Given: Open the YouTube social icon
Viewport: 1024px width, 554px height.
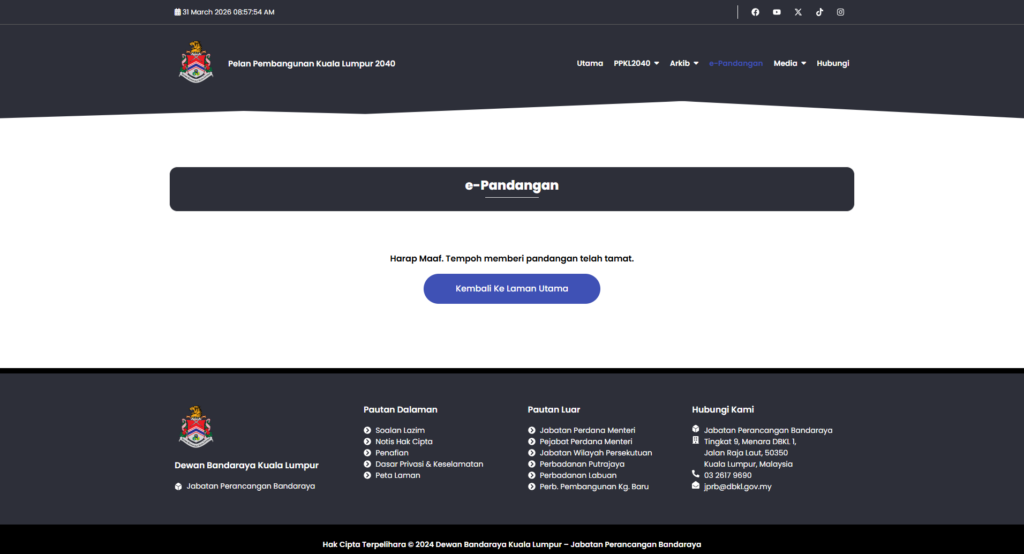Looking at the screenshot, I should click(x=777, y=12).
